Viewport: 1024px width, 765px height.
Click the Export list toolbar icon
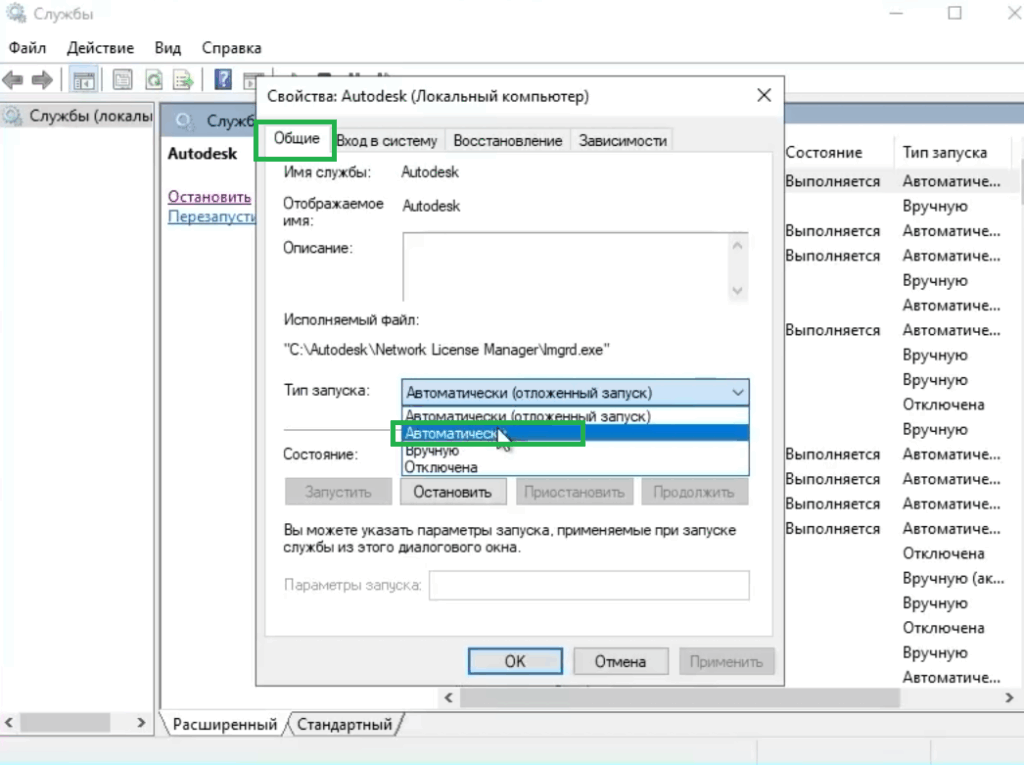point(183,80)
